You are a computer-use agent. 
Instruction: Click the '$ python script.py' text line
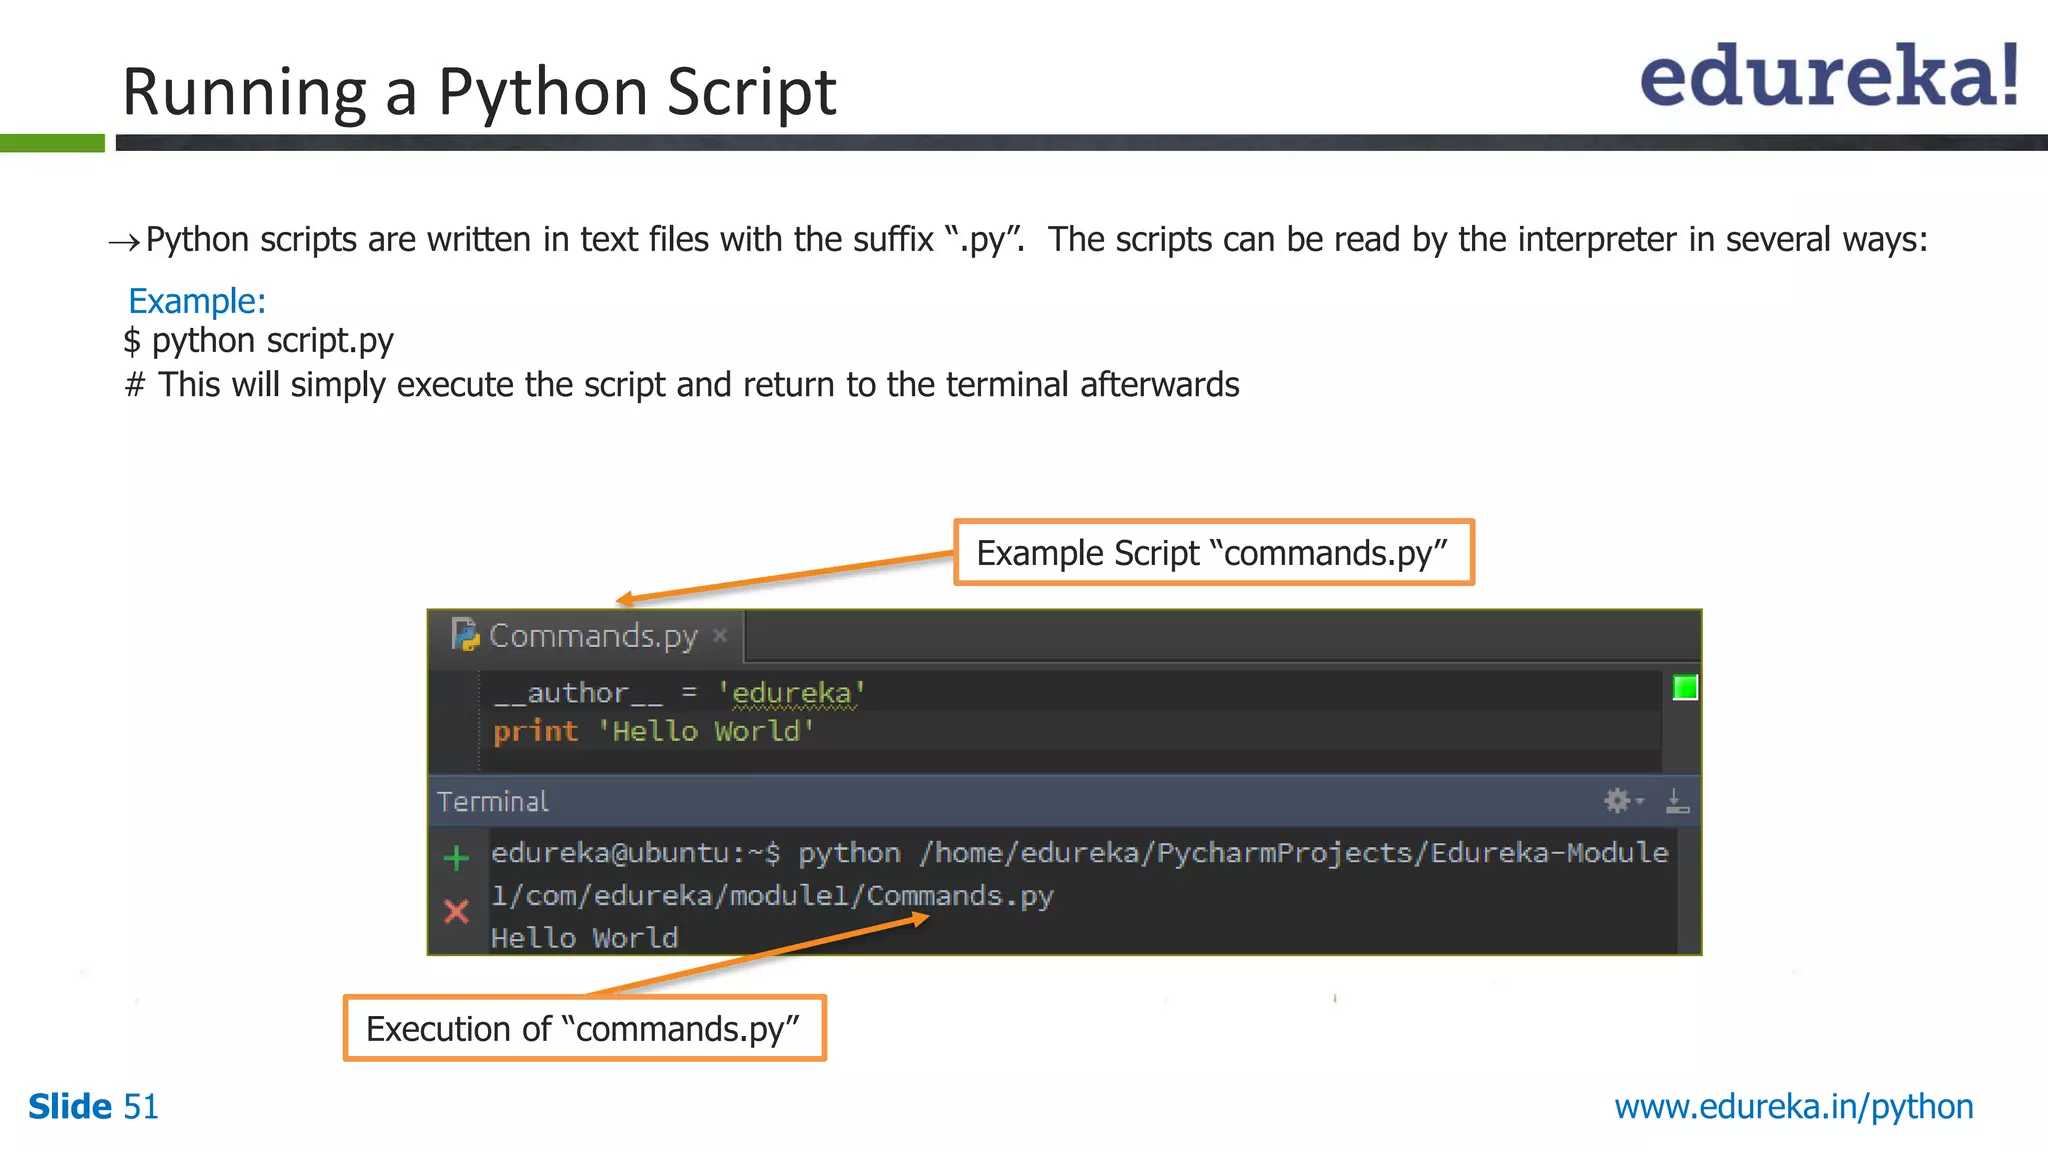click(x=259, y=342)
